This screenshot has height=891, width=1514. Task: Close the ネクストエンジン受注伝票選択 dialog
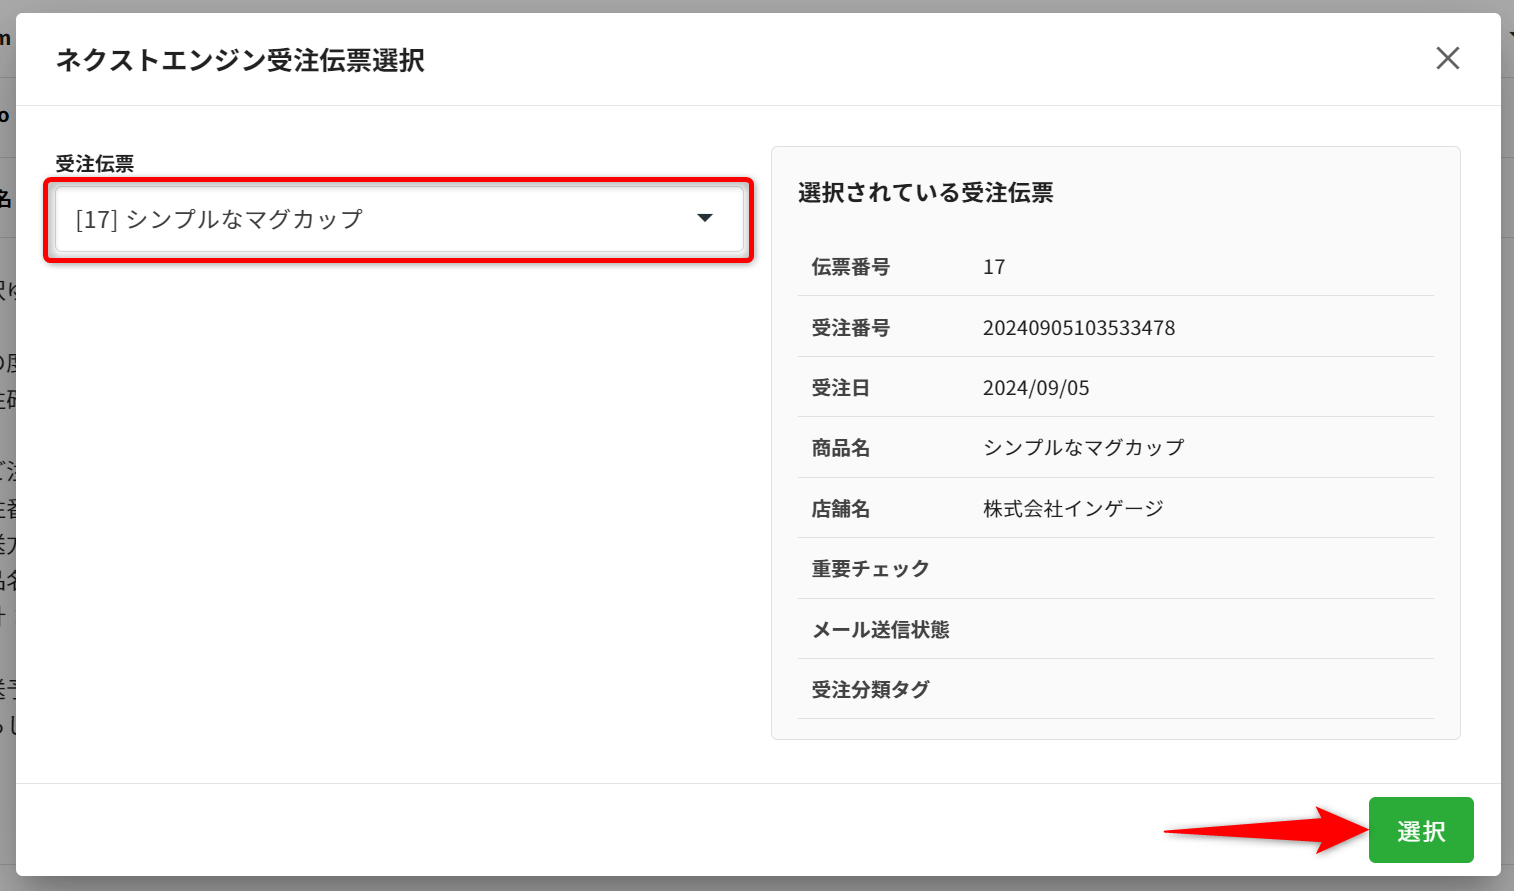click(x=1447, y=59)
